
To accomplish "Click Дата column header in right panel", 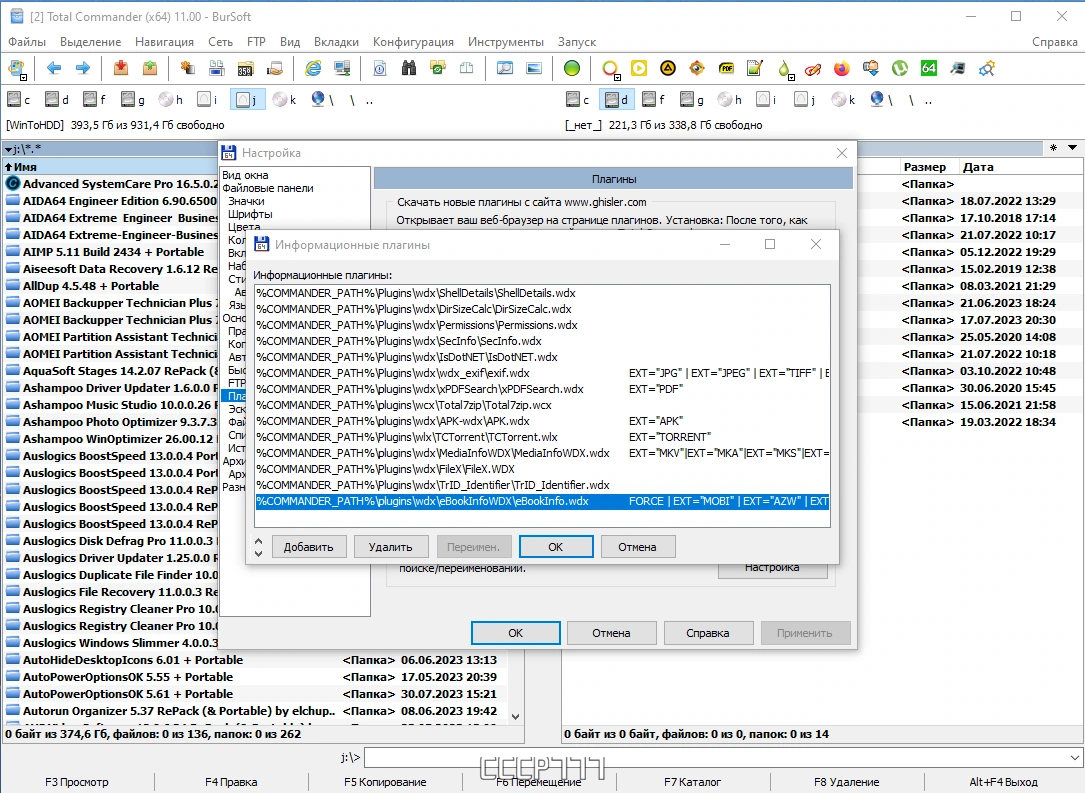I will [x=978, y=167].
